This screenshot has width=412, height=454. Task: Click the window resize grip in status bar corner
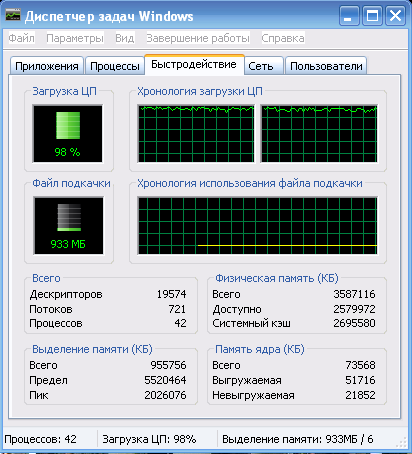[x=401, y=442]
